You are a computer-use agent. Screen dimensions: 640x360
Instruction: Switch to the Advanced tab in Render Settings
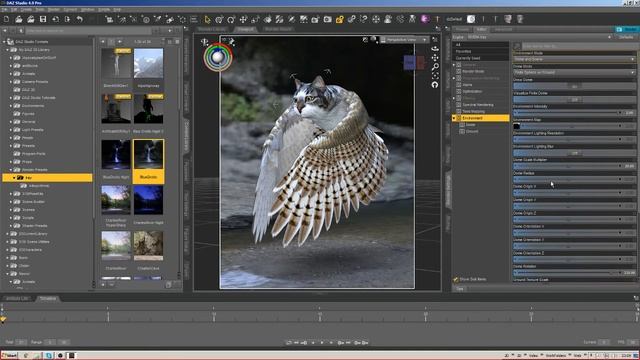[503, 29]
